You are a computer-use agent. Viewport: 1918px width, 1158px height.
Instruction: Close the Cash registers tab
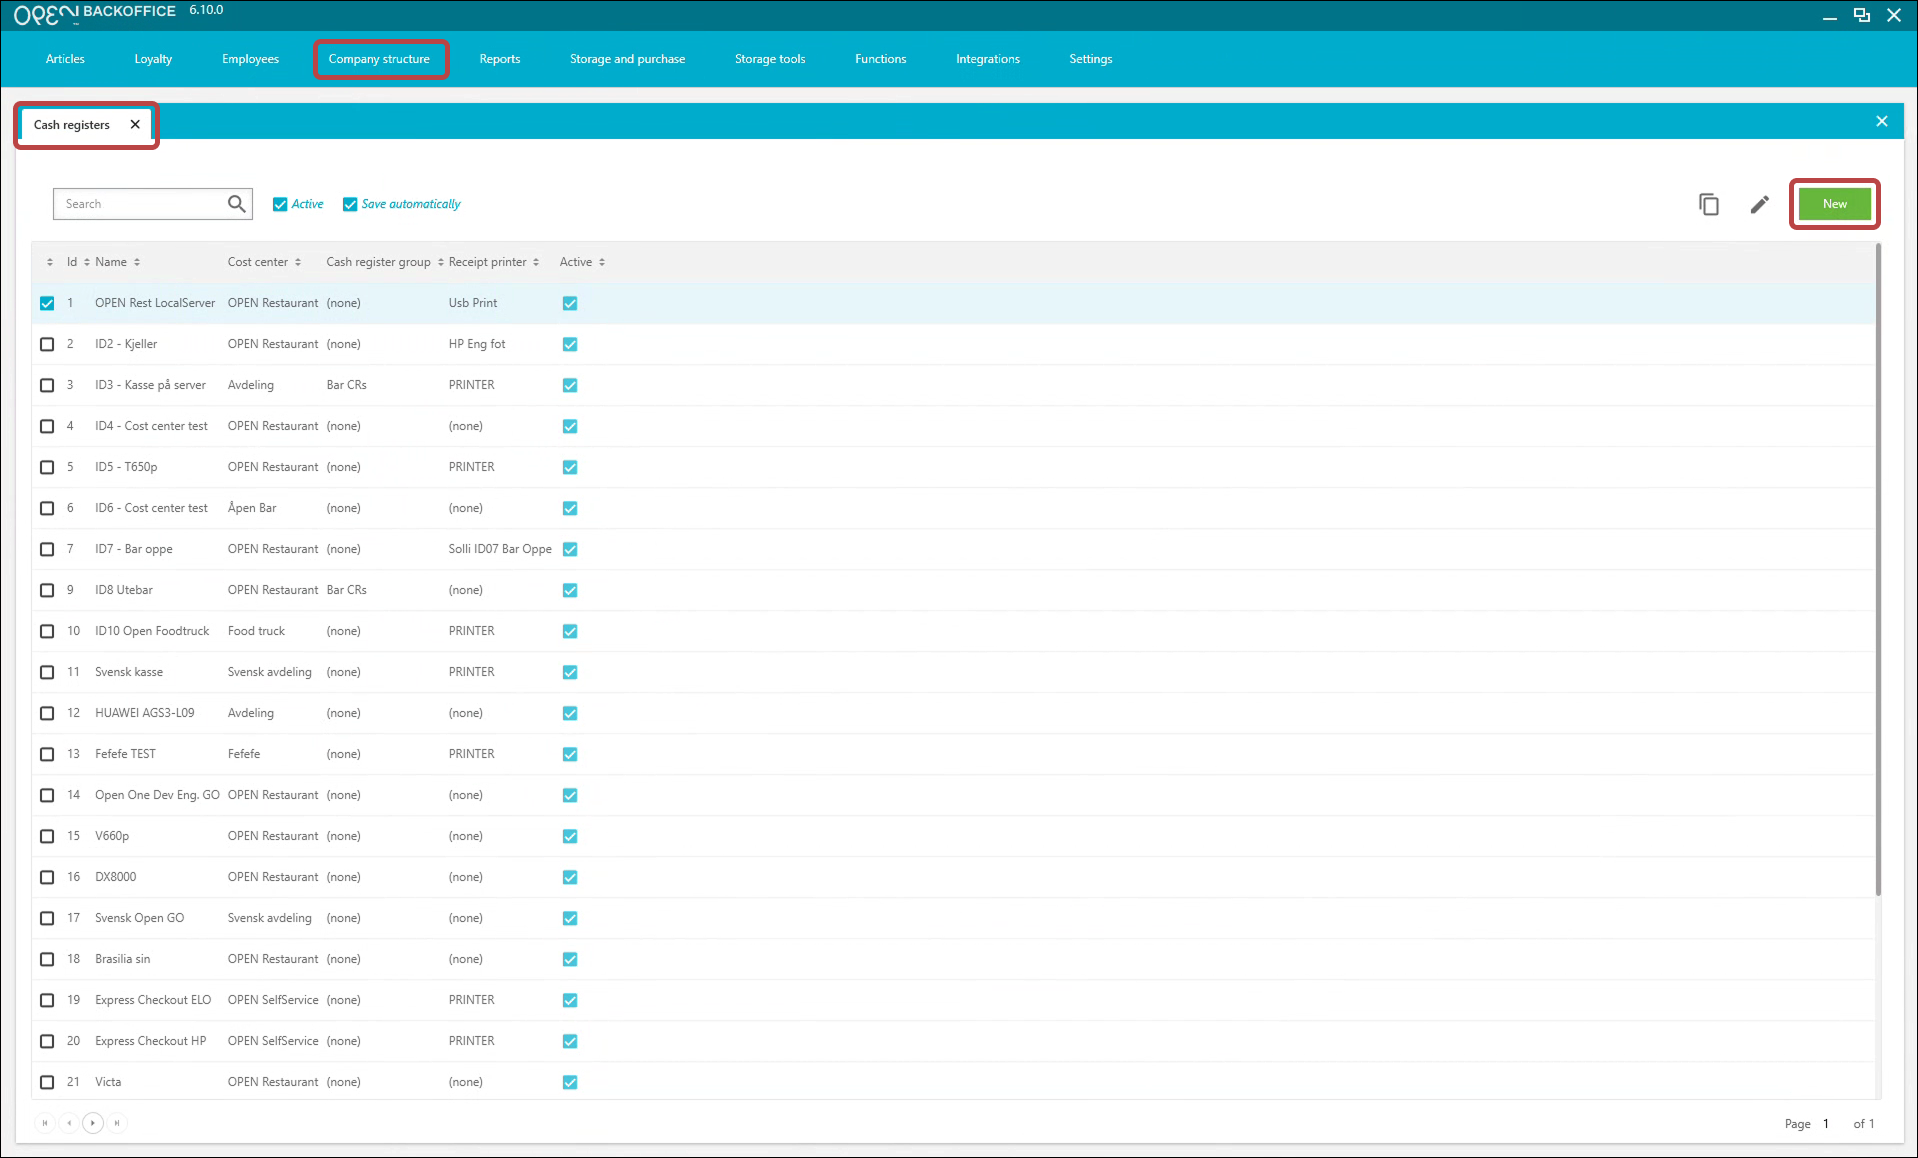tap(135, 125)
